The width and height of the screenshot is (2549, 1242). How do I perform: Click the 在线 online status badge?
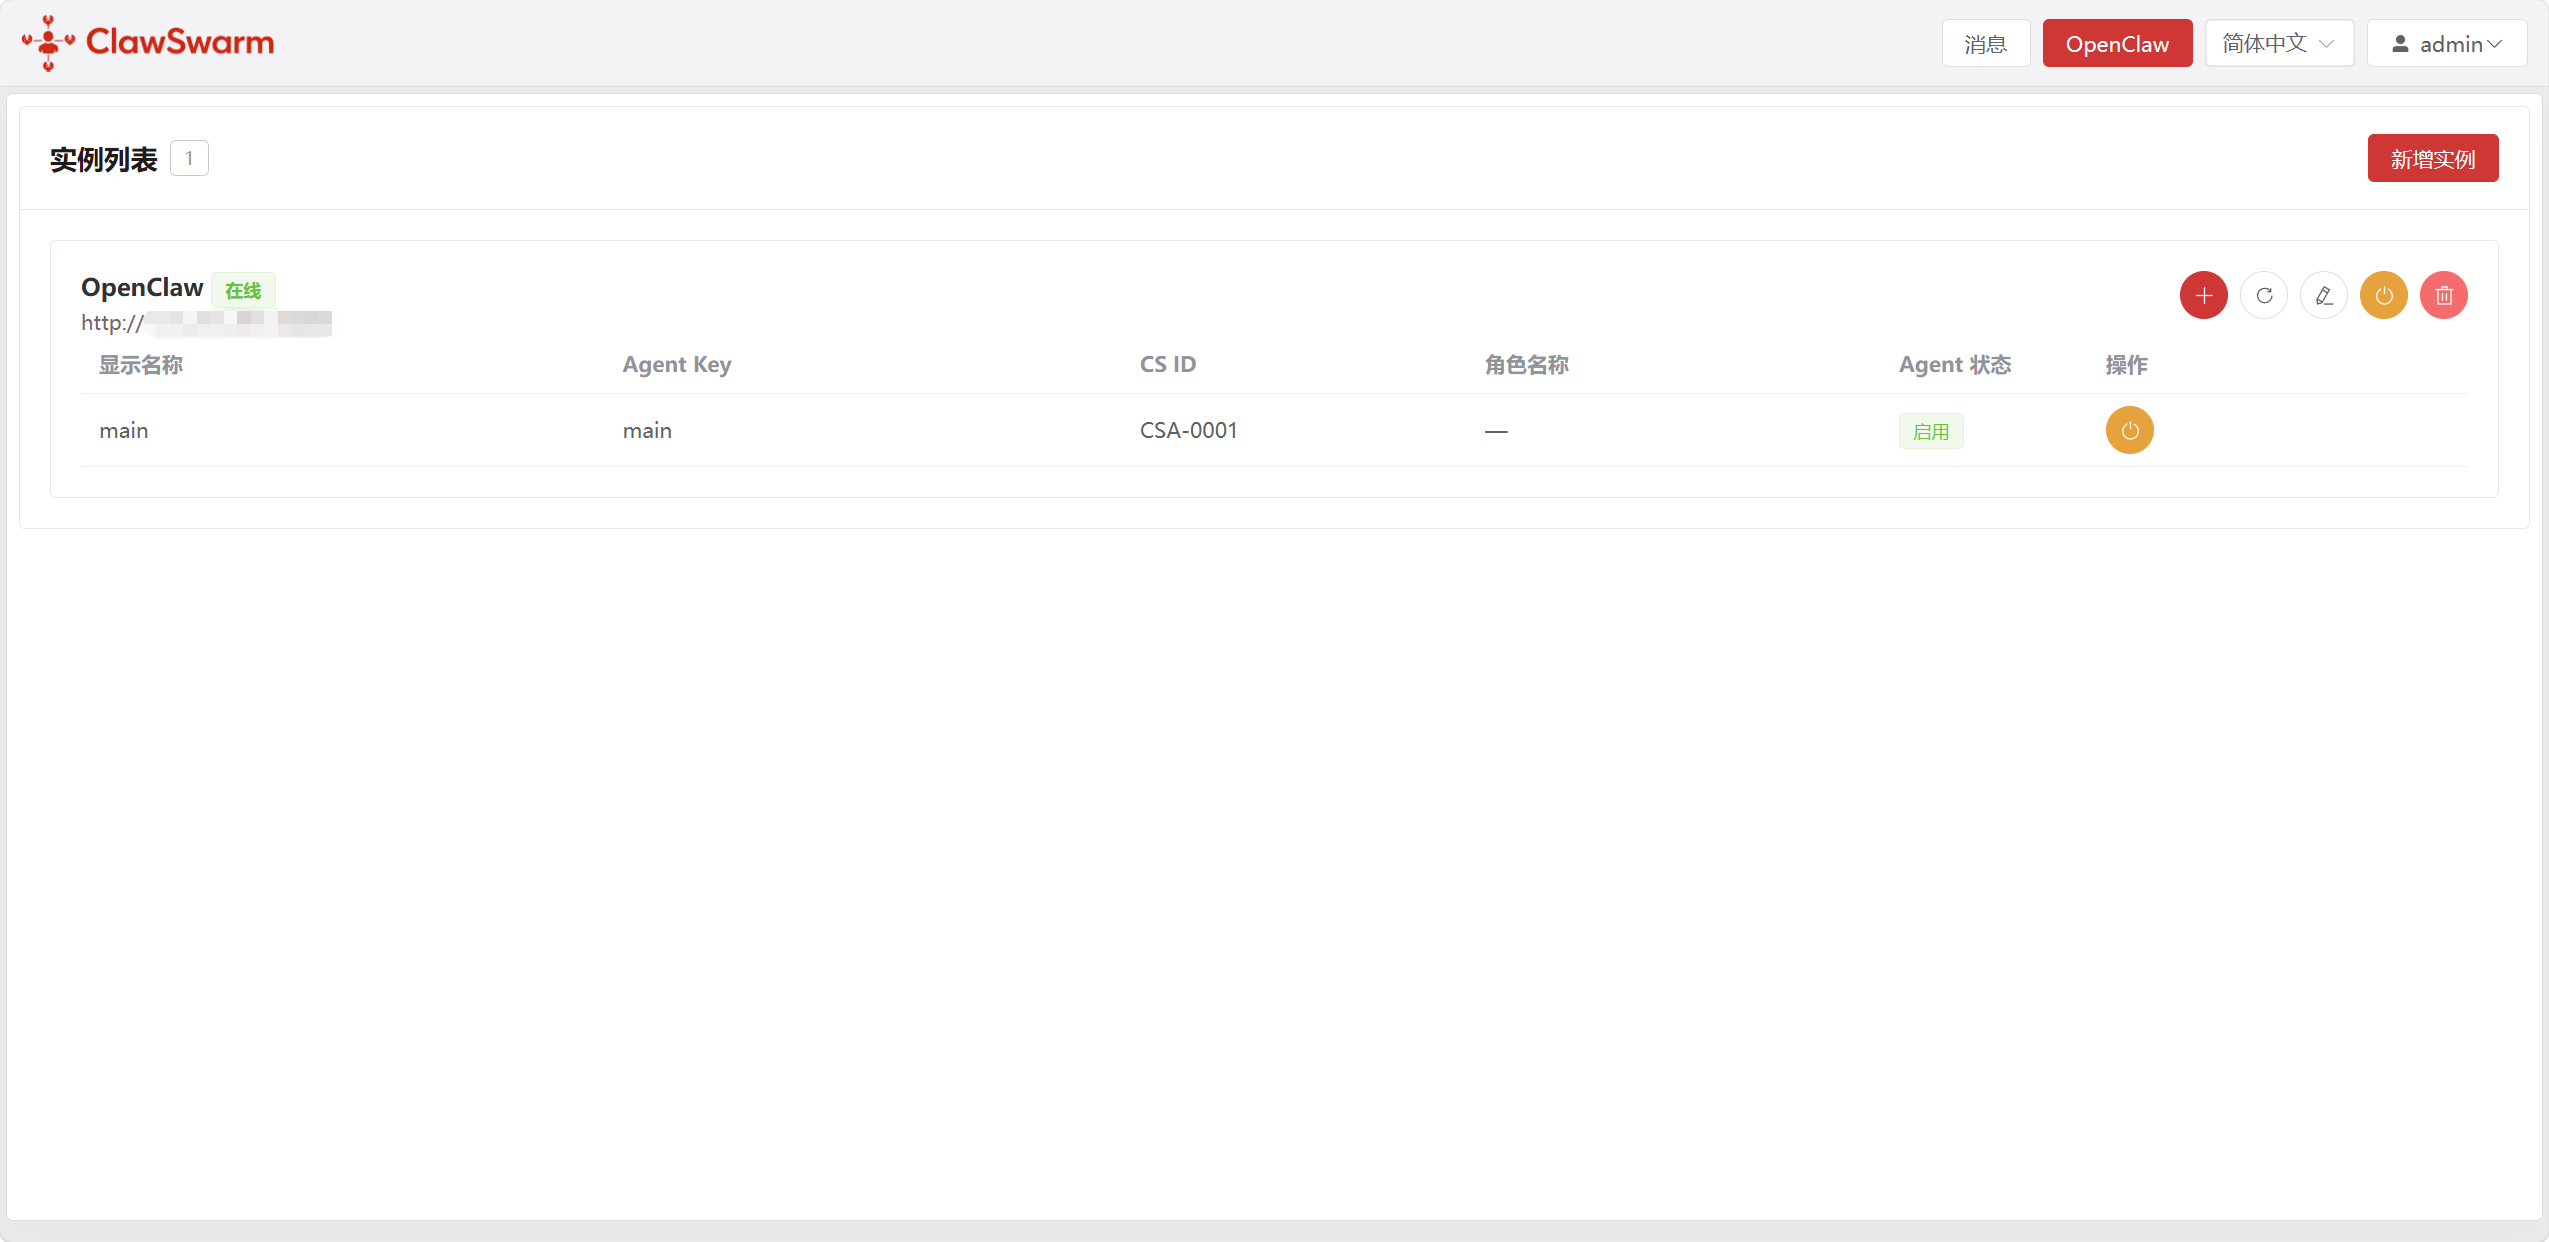(x=243, y=290)
